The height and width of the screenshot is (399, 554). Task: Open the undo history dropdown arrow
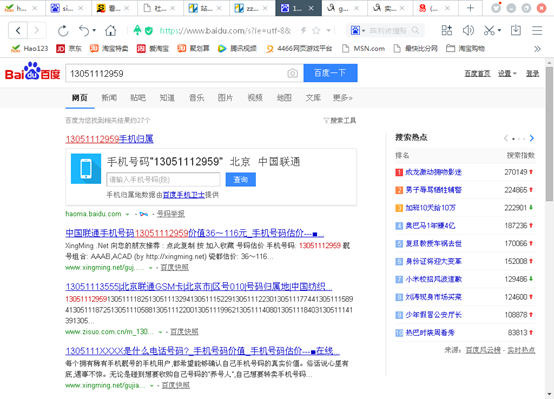94,30
